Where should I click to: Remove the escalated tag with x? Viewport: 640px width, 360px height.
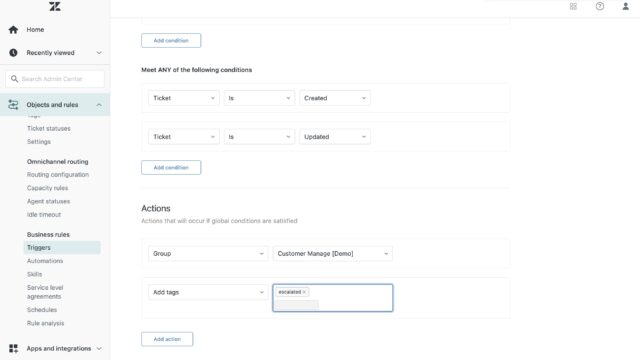304,292
